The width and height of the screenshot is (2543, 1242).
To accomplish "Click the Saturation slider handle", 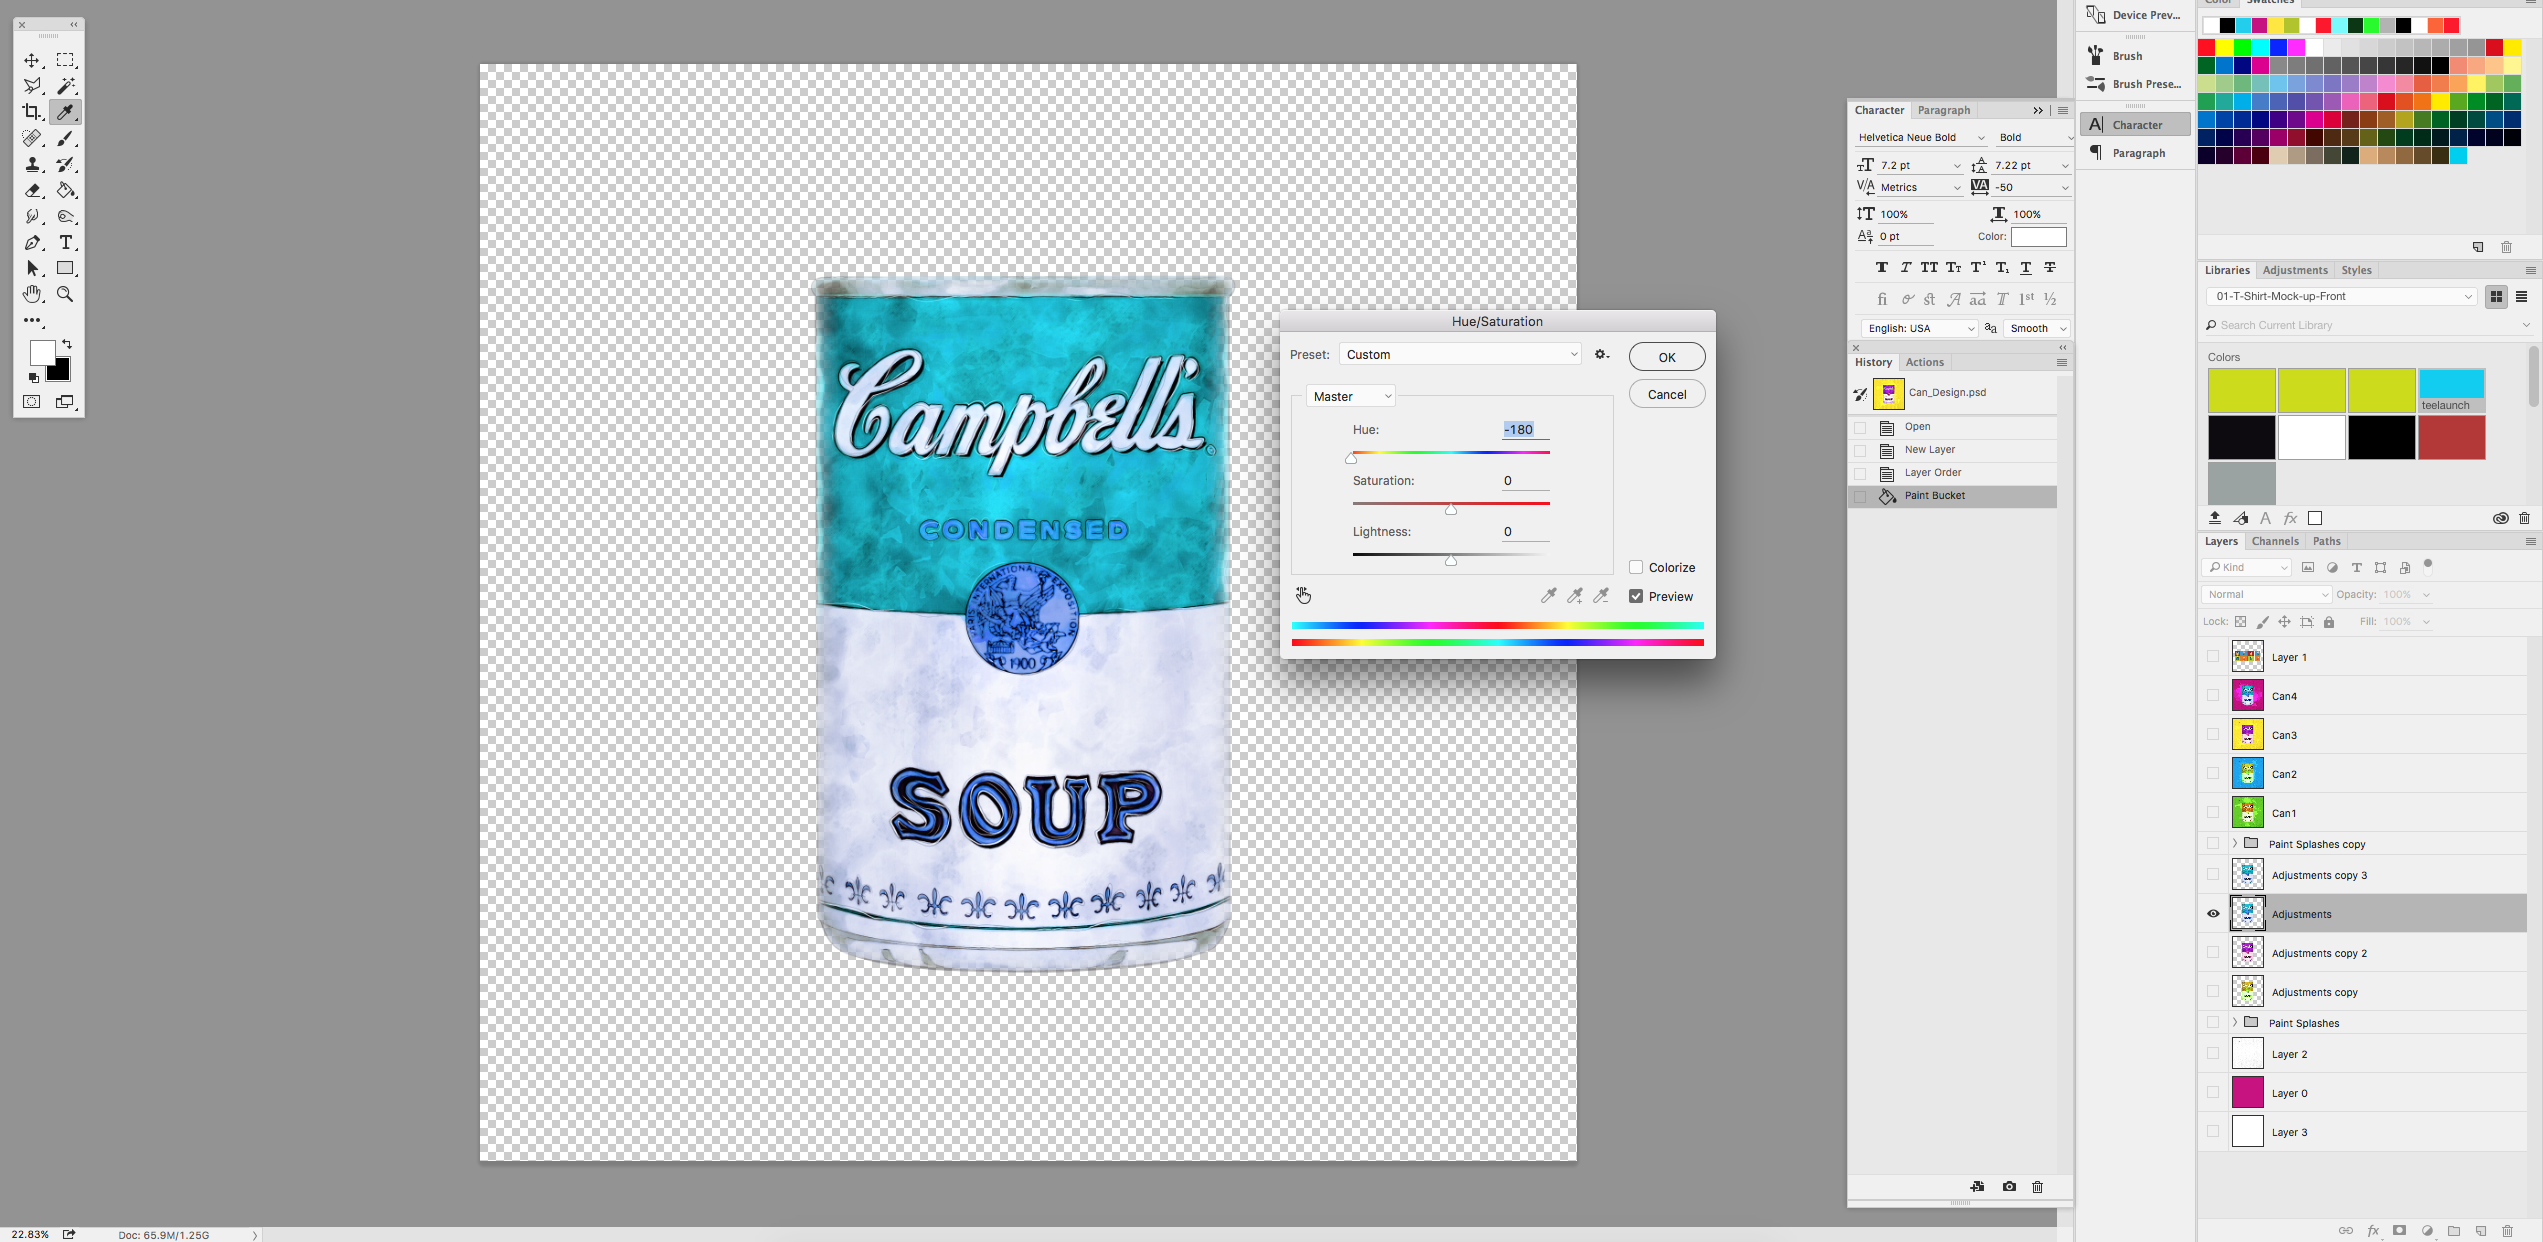I will 1451,510.
